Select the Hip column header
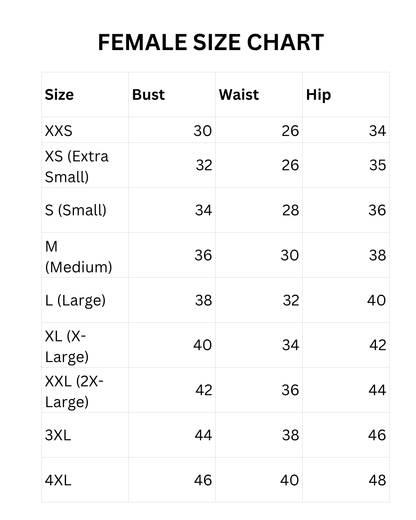 (318, 95)
